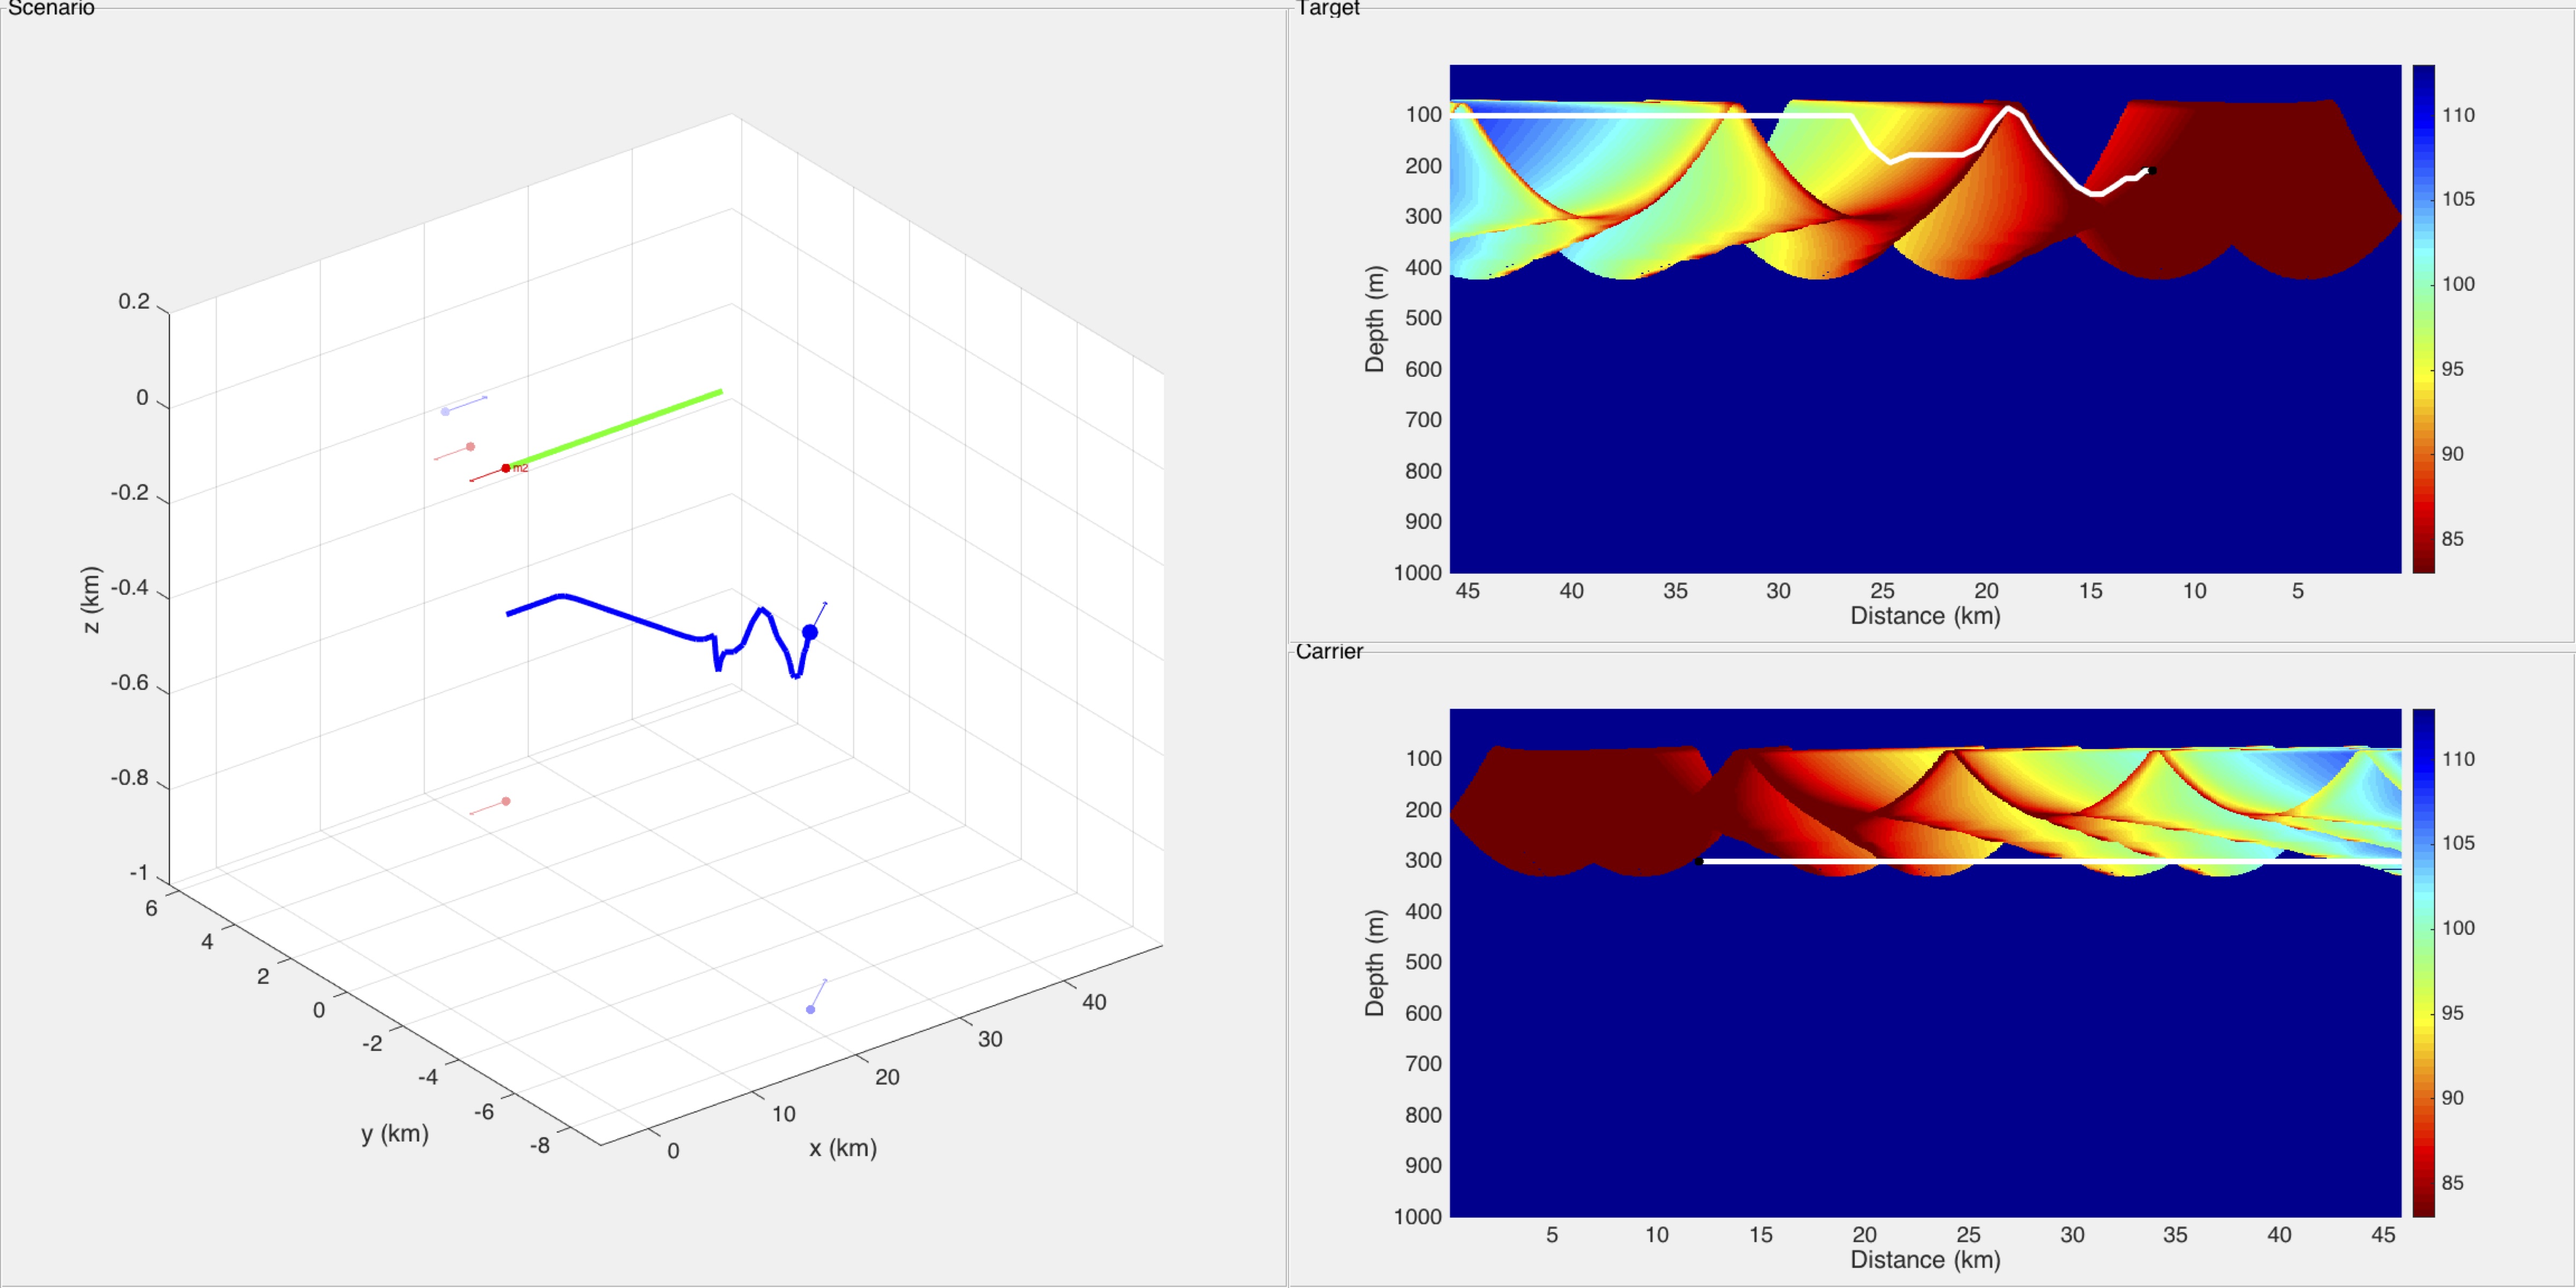
Task: Click the Target plot colorbar
Action: pos(2423,319)
